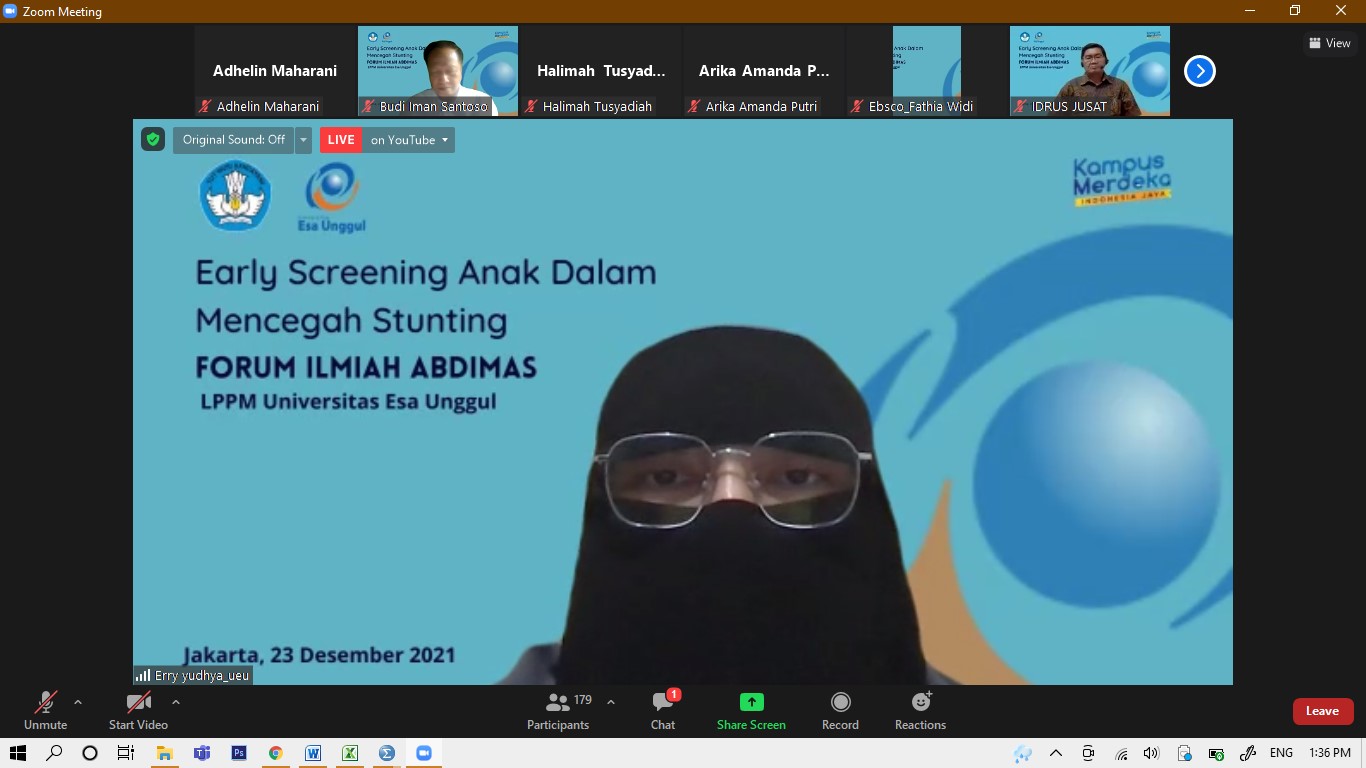The image size is (1366, 768).
Task: Start recording with the Record button
Action: [840, 711]
